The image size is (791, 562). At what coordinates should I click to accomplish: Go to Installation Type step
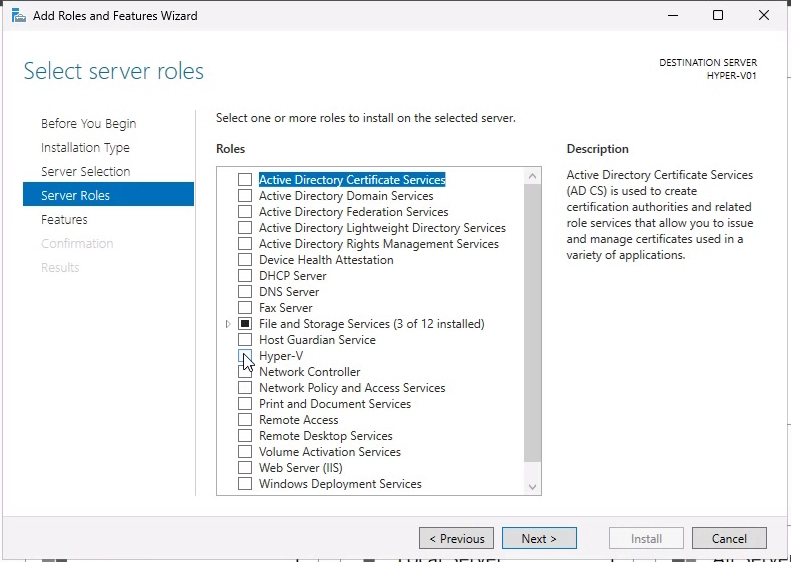[85, 148]
